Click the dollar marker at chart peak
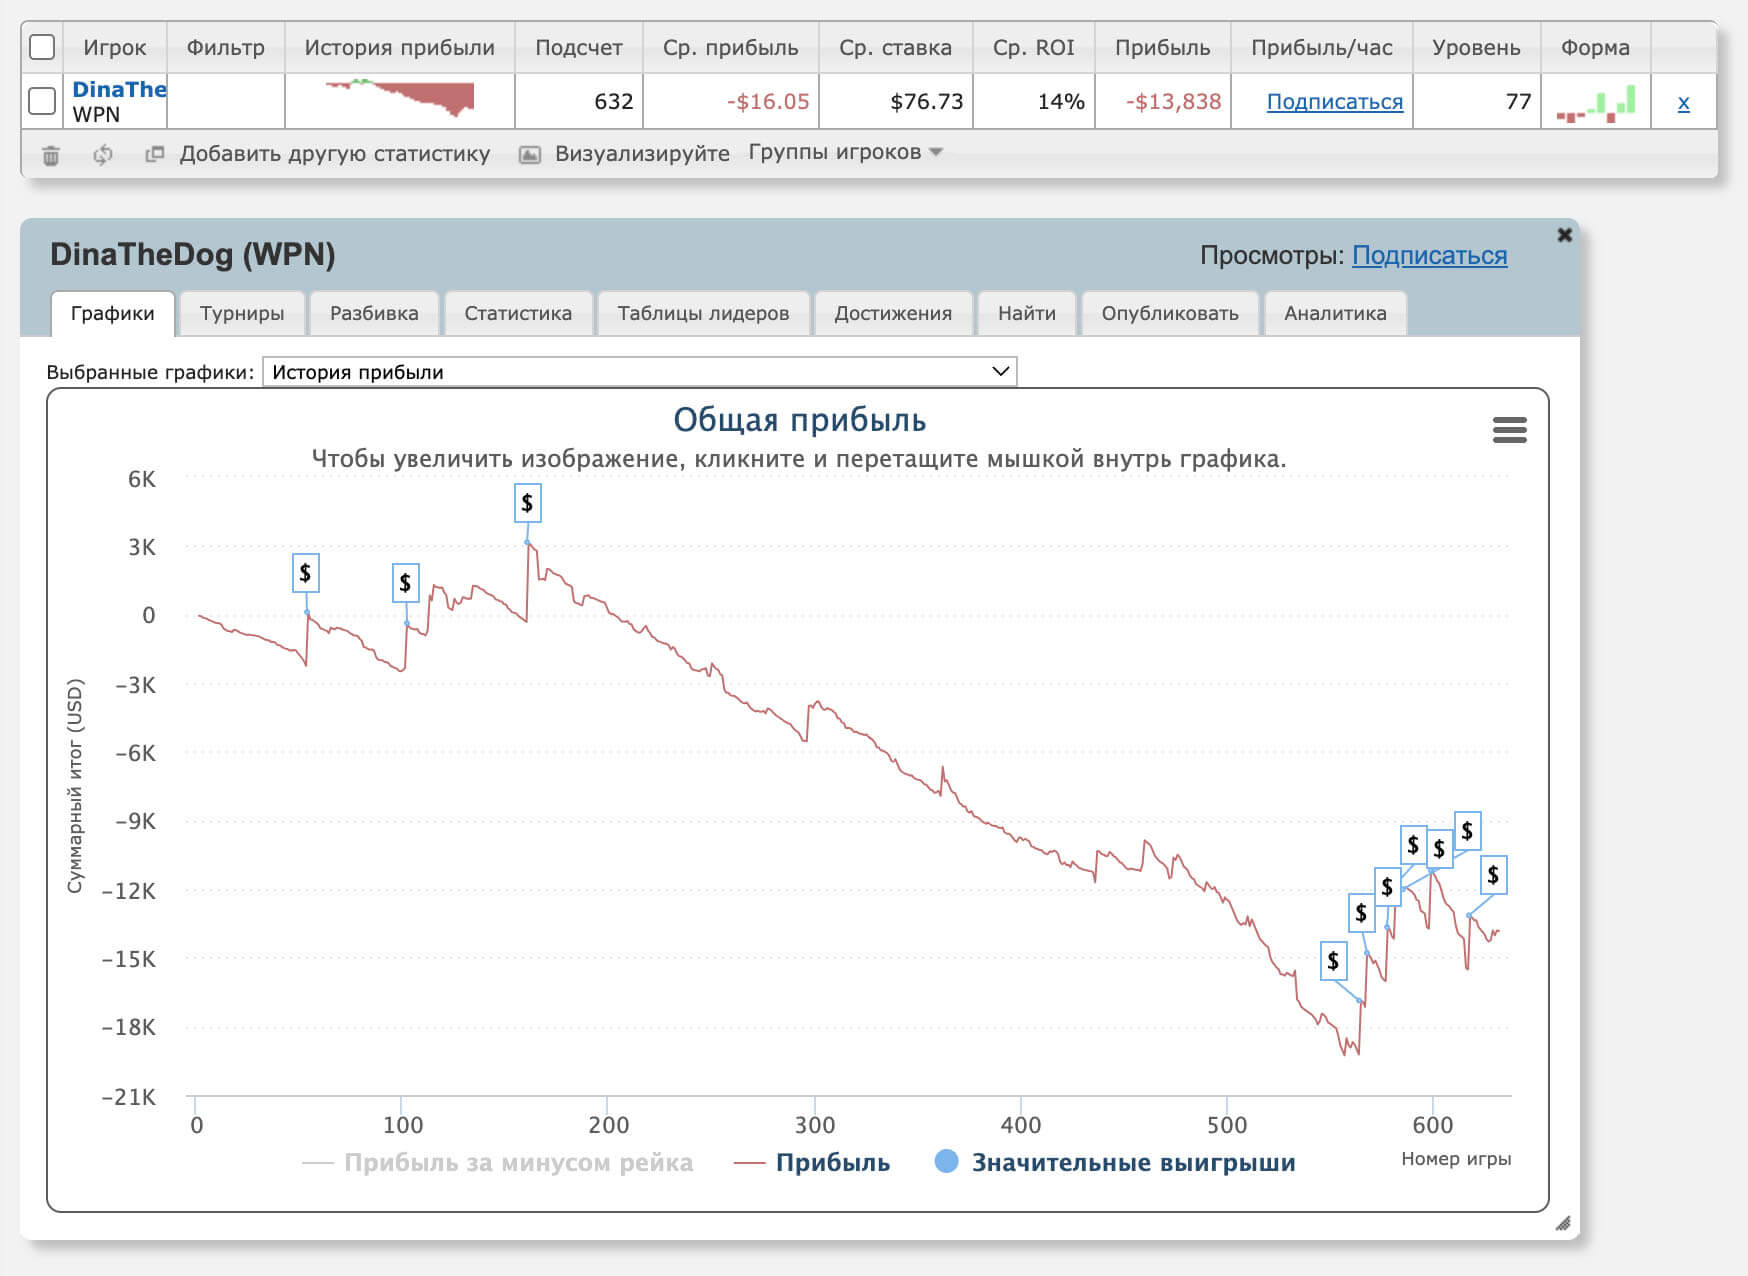The image size is (1748, 1276). point(527,503)
